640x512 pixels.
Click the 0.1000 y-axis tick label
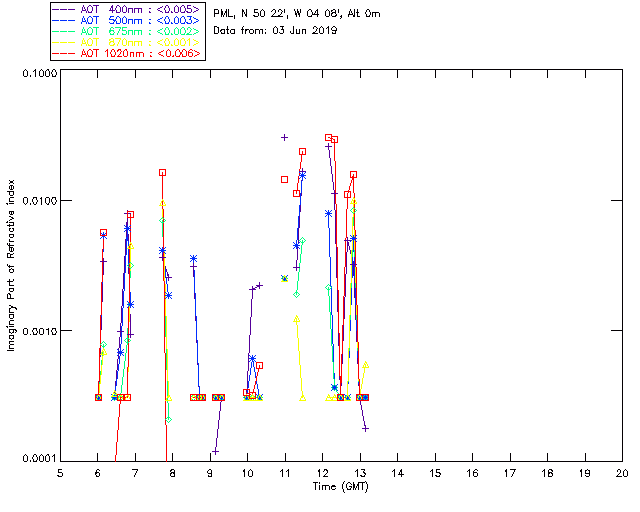pos(39,73)
